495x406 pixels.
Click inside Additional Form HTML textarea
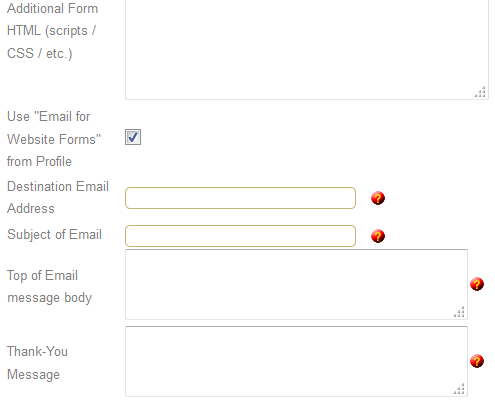(x=307, y=49)
